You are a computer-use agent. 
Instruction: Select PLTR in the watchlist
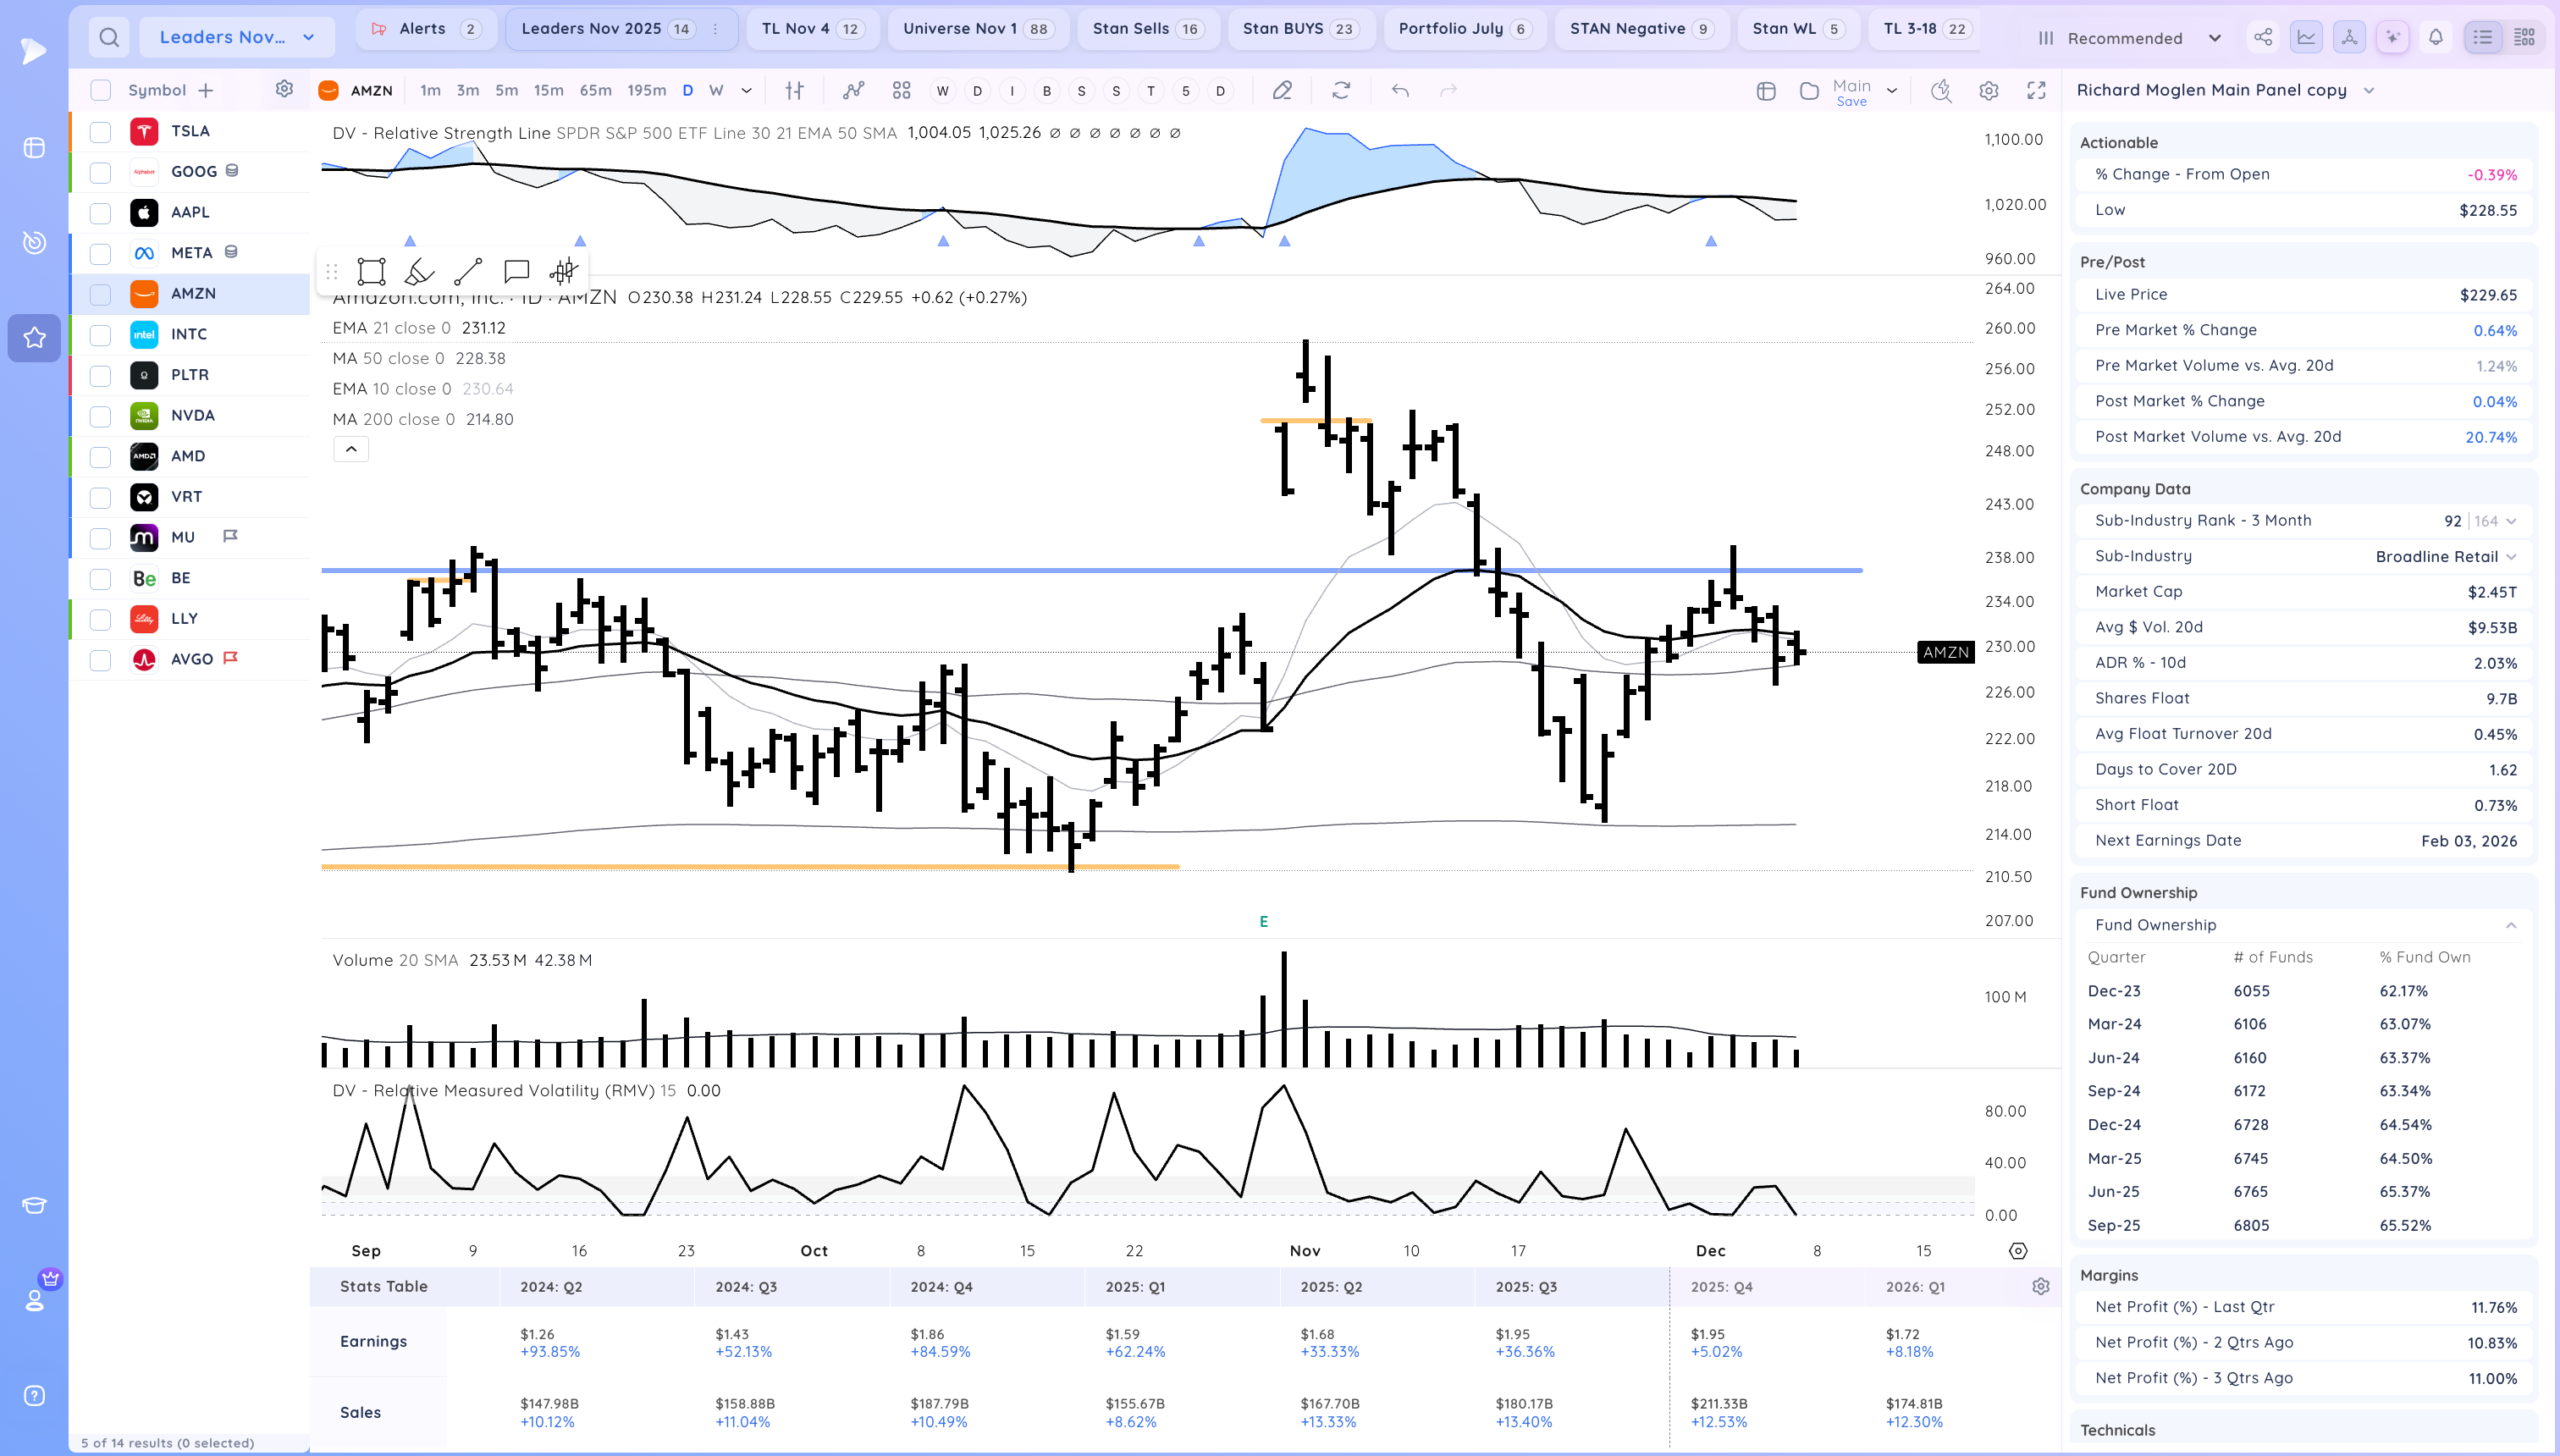pyautogui.click(x=190, y=375)
